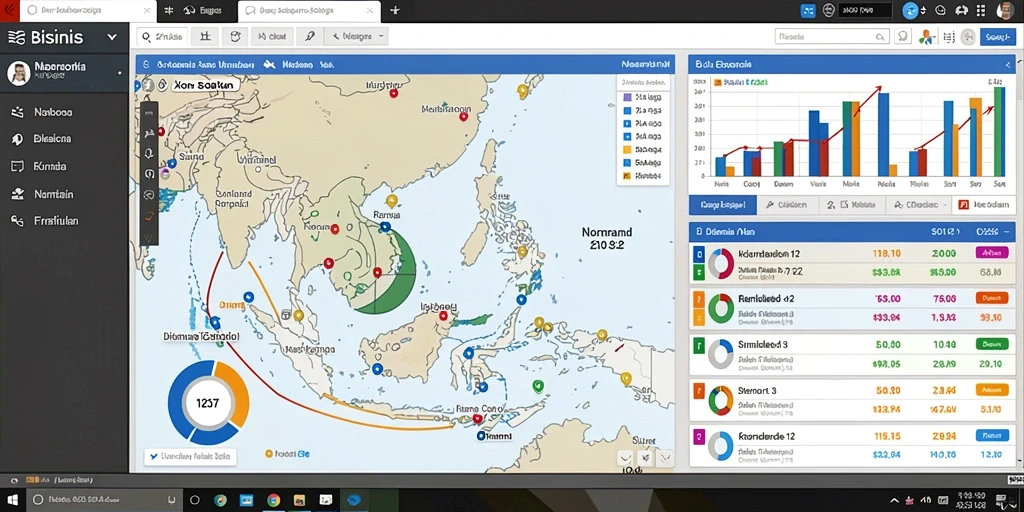Image resolution: width=1024 pixels, height=512 pixels.
Task: Toggle the yellow square in map legend
Action: point(627,150)
